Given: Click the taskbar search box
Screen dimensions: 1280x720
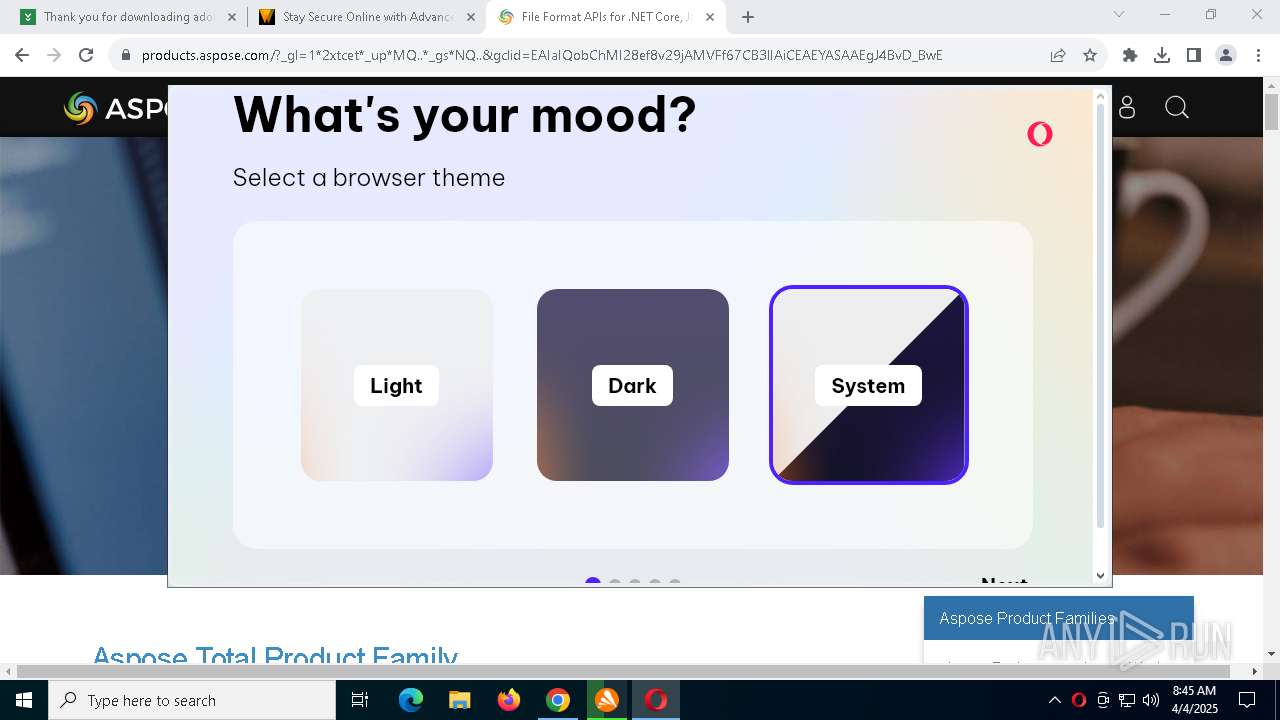Looking at the screenshot, I should pos(192,700).
